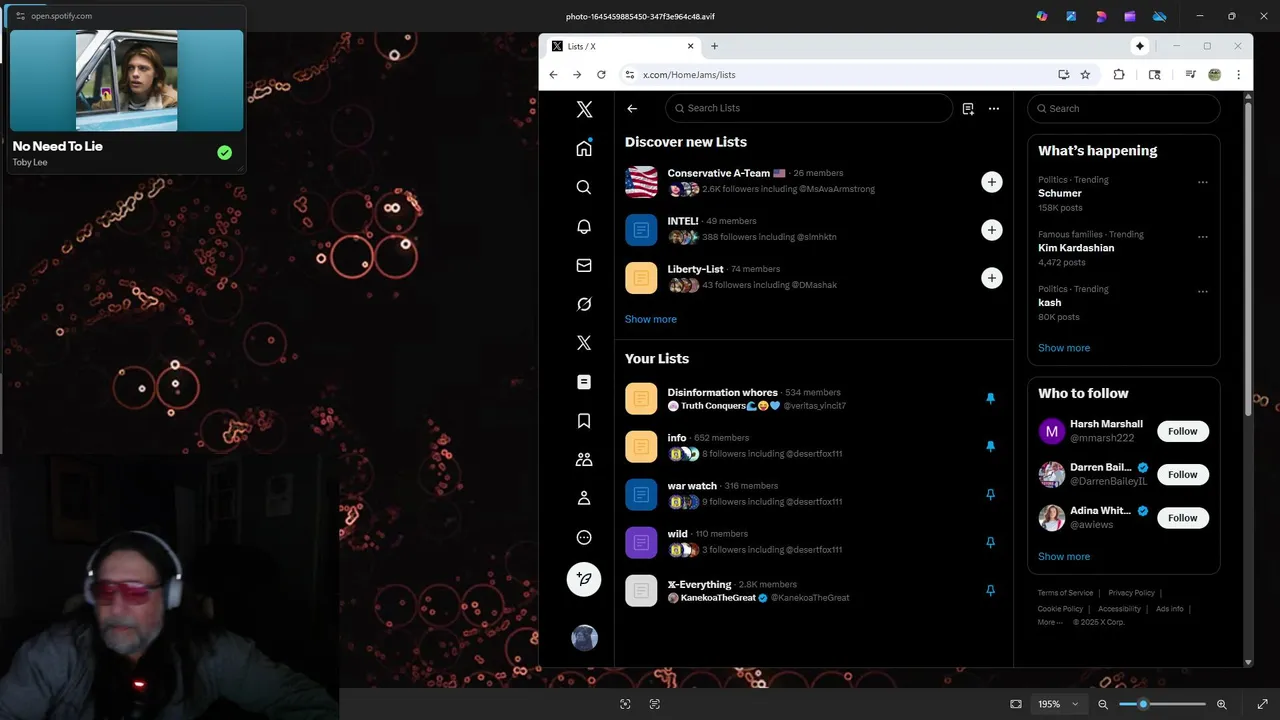
Task: Open the Terms of Service link
Action: click(1065, 593)
